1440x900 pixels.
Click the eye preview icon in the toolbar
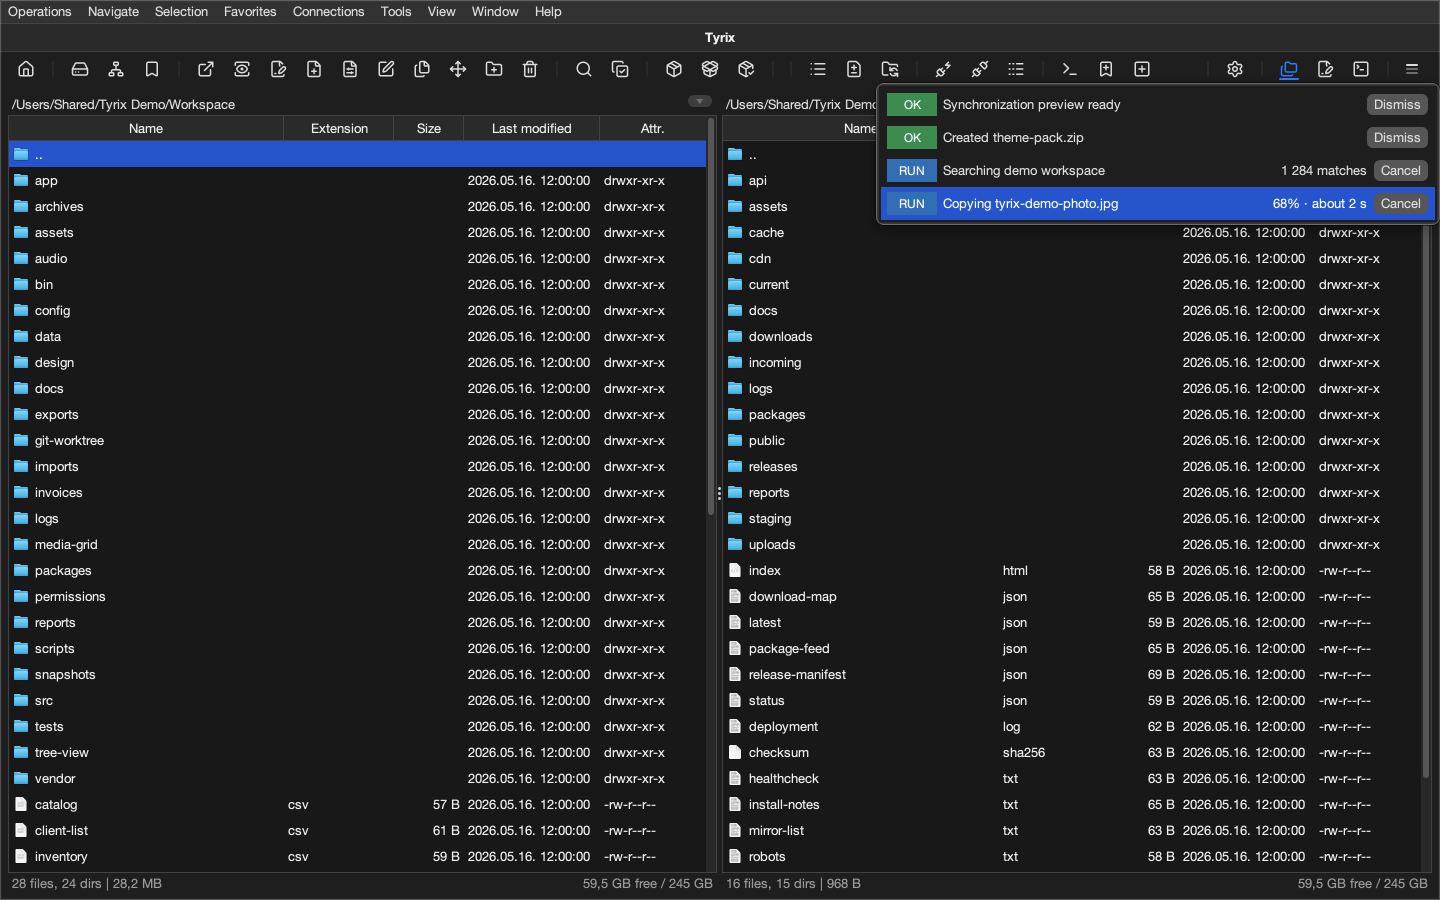tap(242, 69)
